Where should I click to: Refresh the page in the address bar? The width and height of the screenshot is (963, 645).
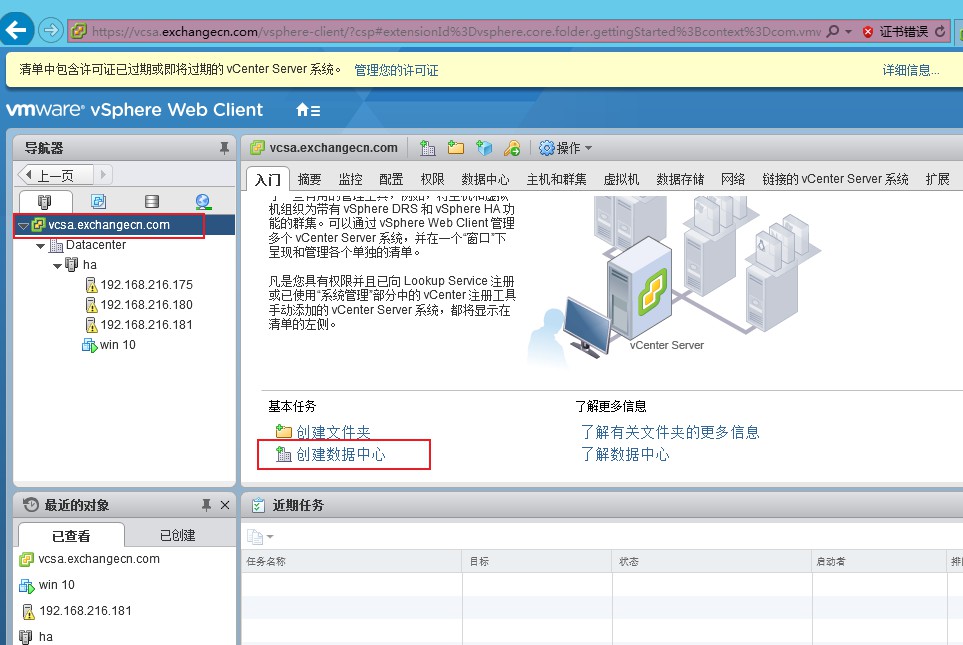[x=940, y=31]
